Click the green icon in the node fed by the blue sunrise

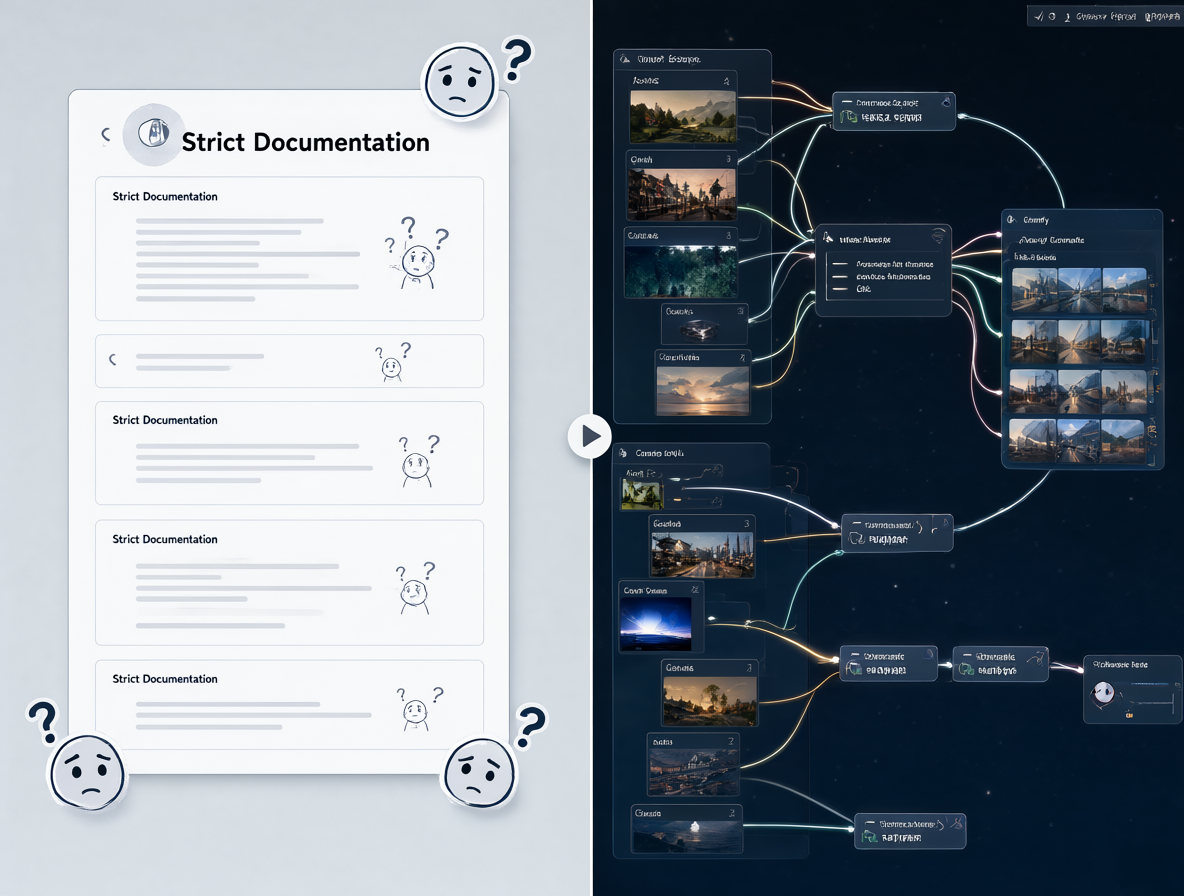[854, 670]
